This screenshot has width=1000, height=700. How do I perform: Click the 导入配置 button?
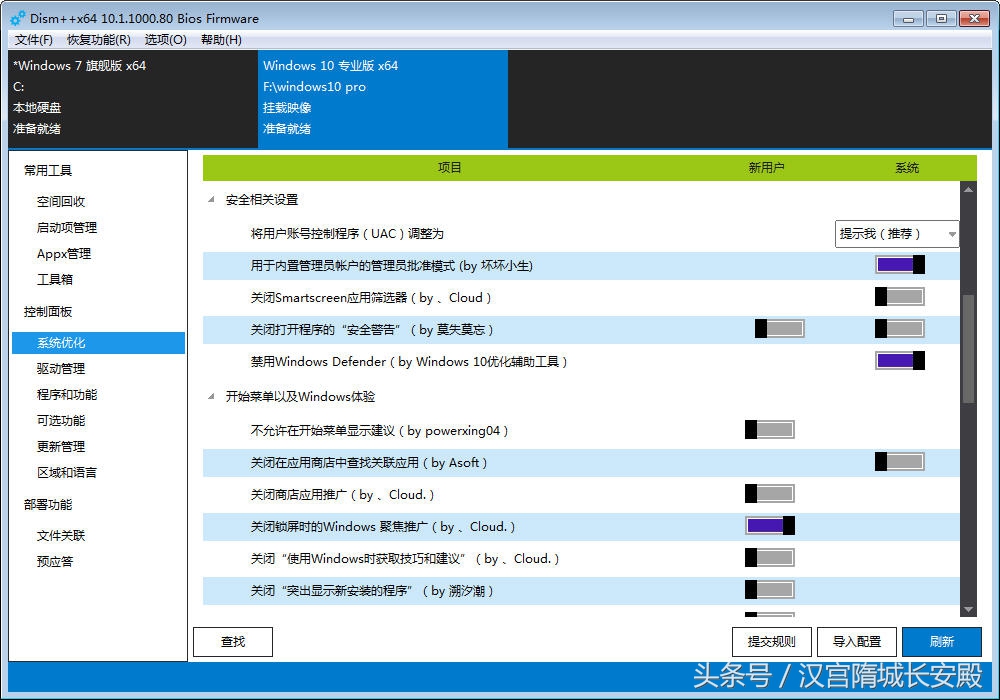(857, 641)
